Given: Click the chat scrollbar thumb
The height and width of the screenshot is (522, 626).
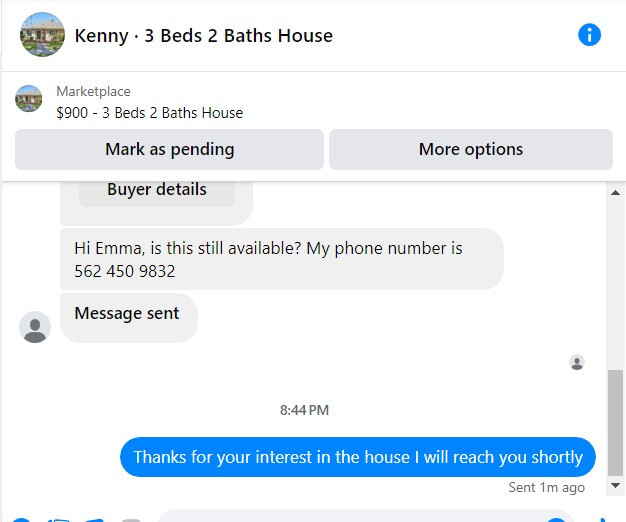Looking at the screenshot, I should coord(615,423).
